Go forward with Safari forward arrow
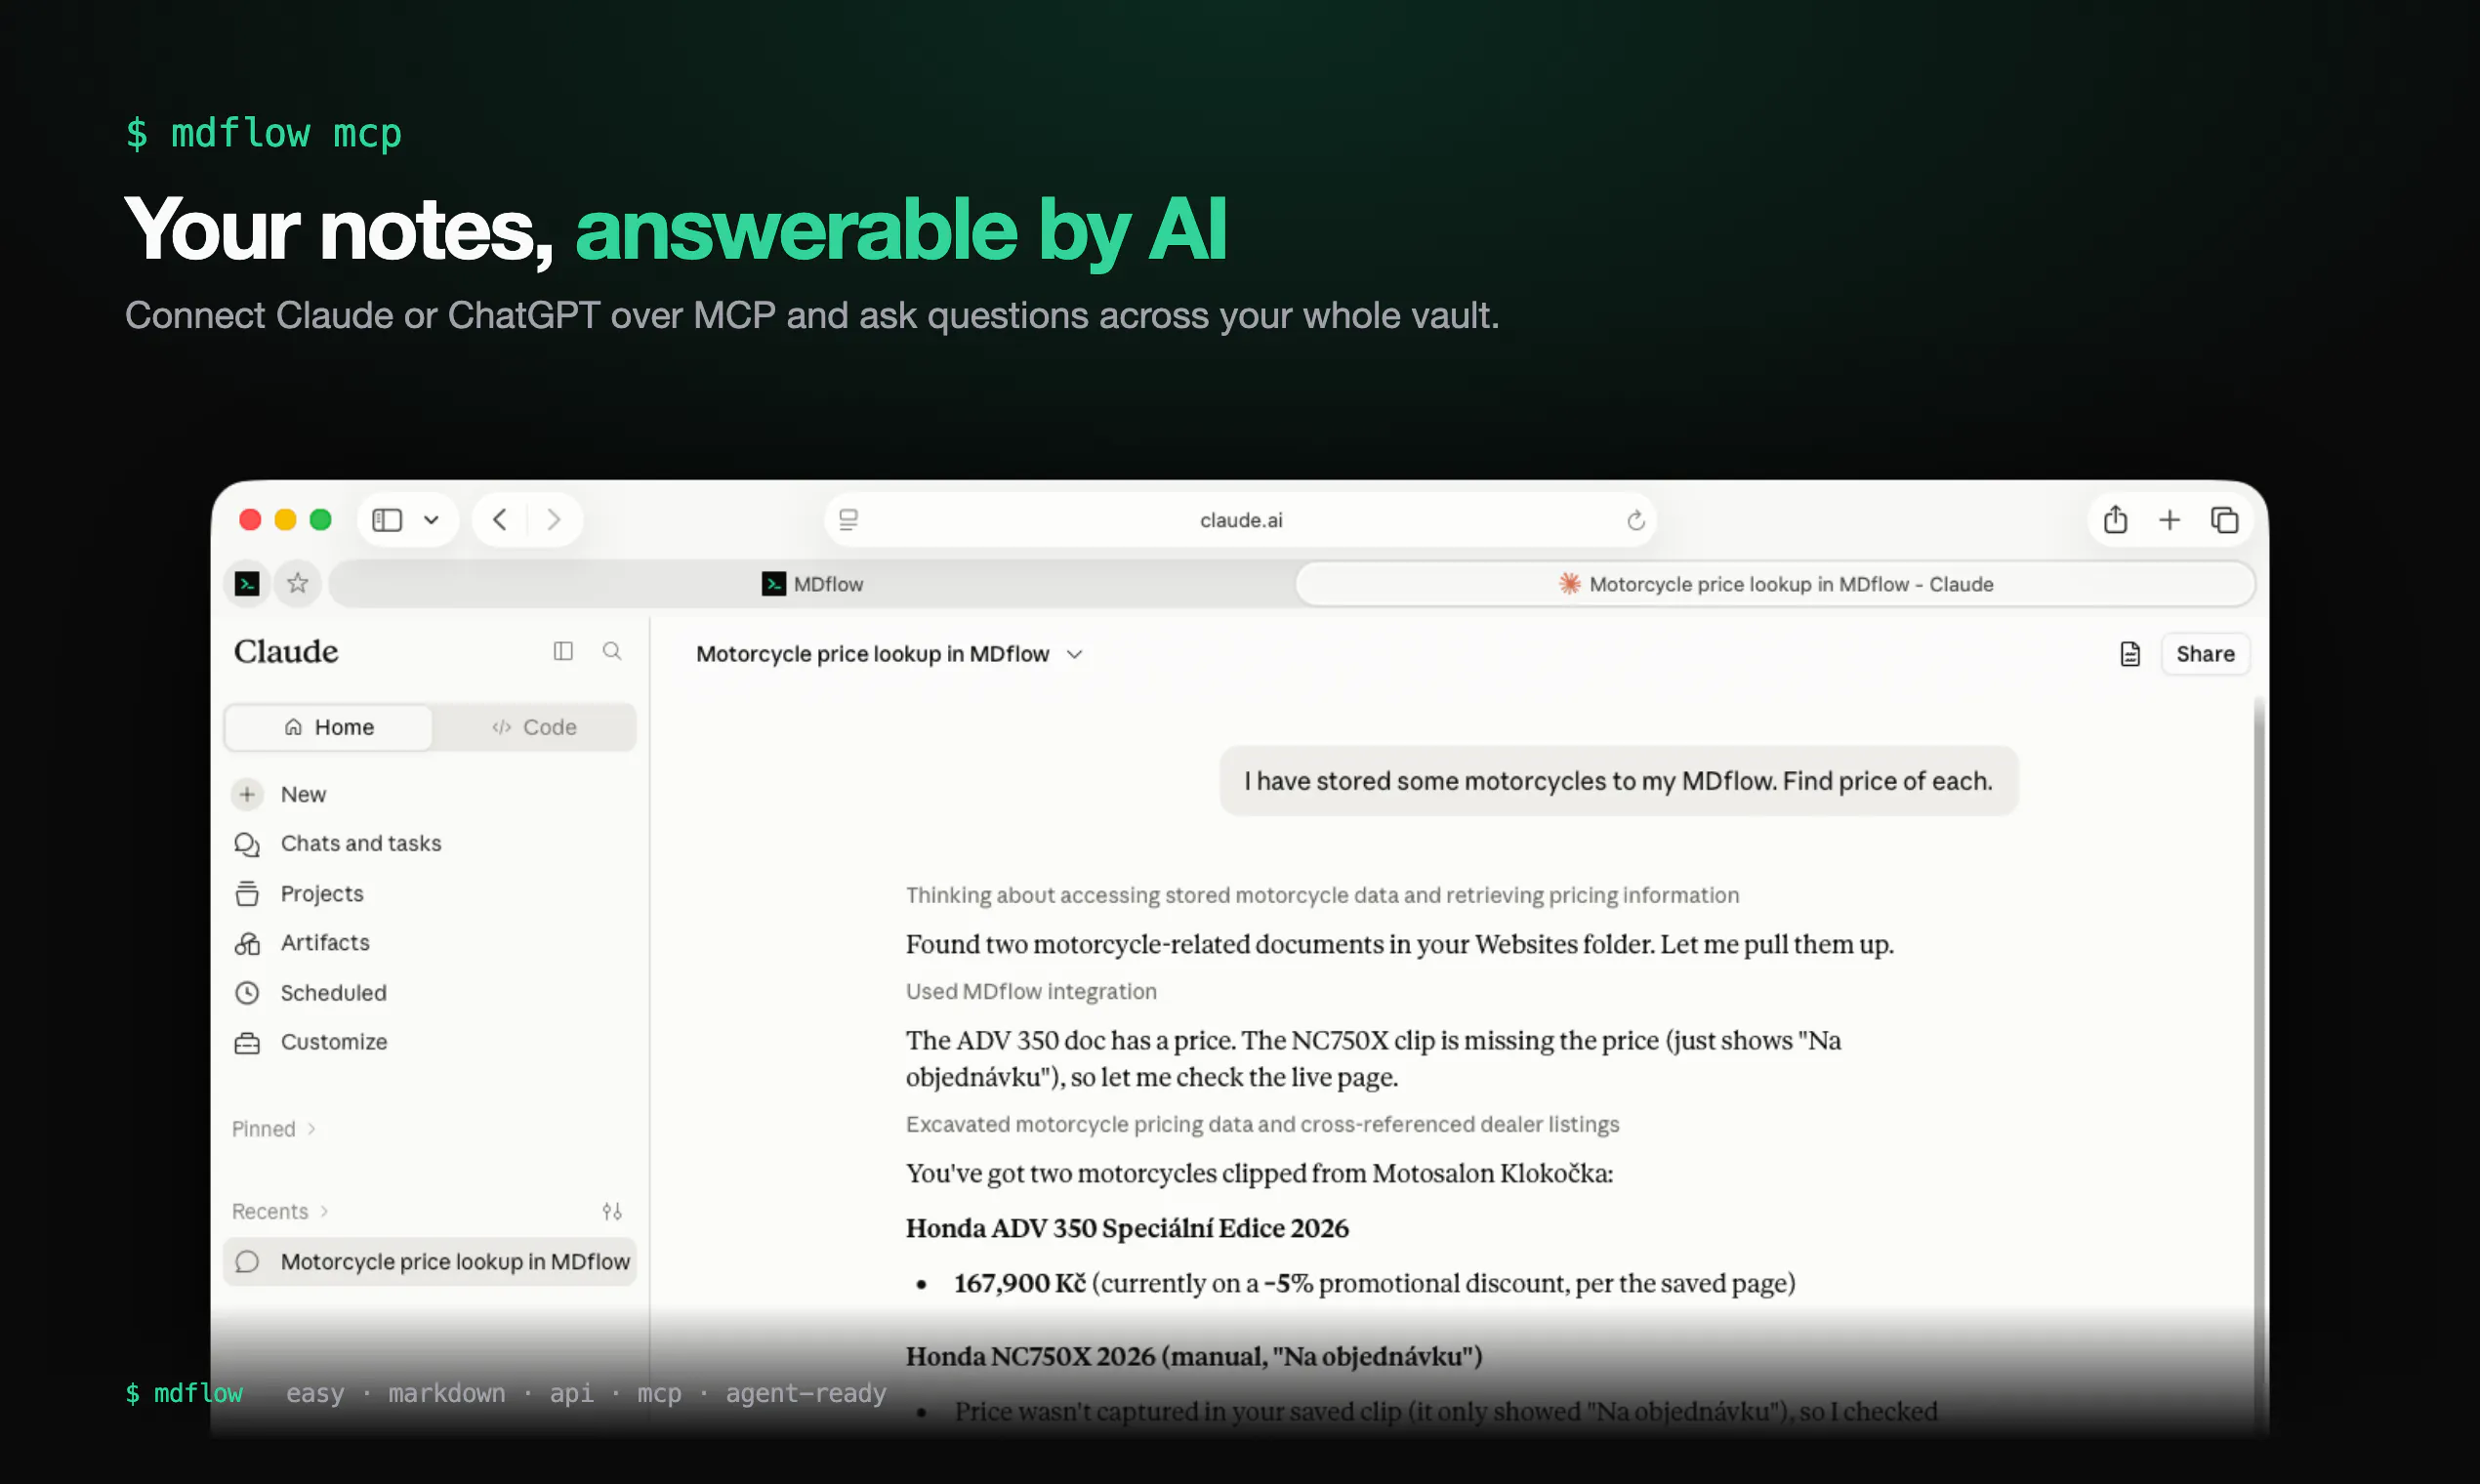This screenshot has width=2480, height=1484. (x=553, y=520)
